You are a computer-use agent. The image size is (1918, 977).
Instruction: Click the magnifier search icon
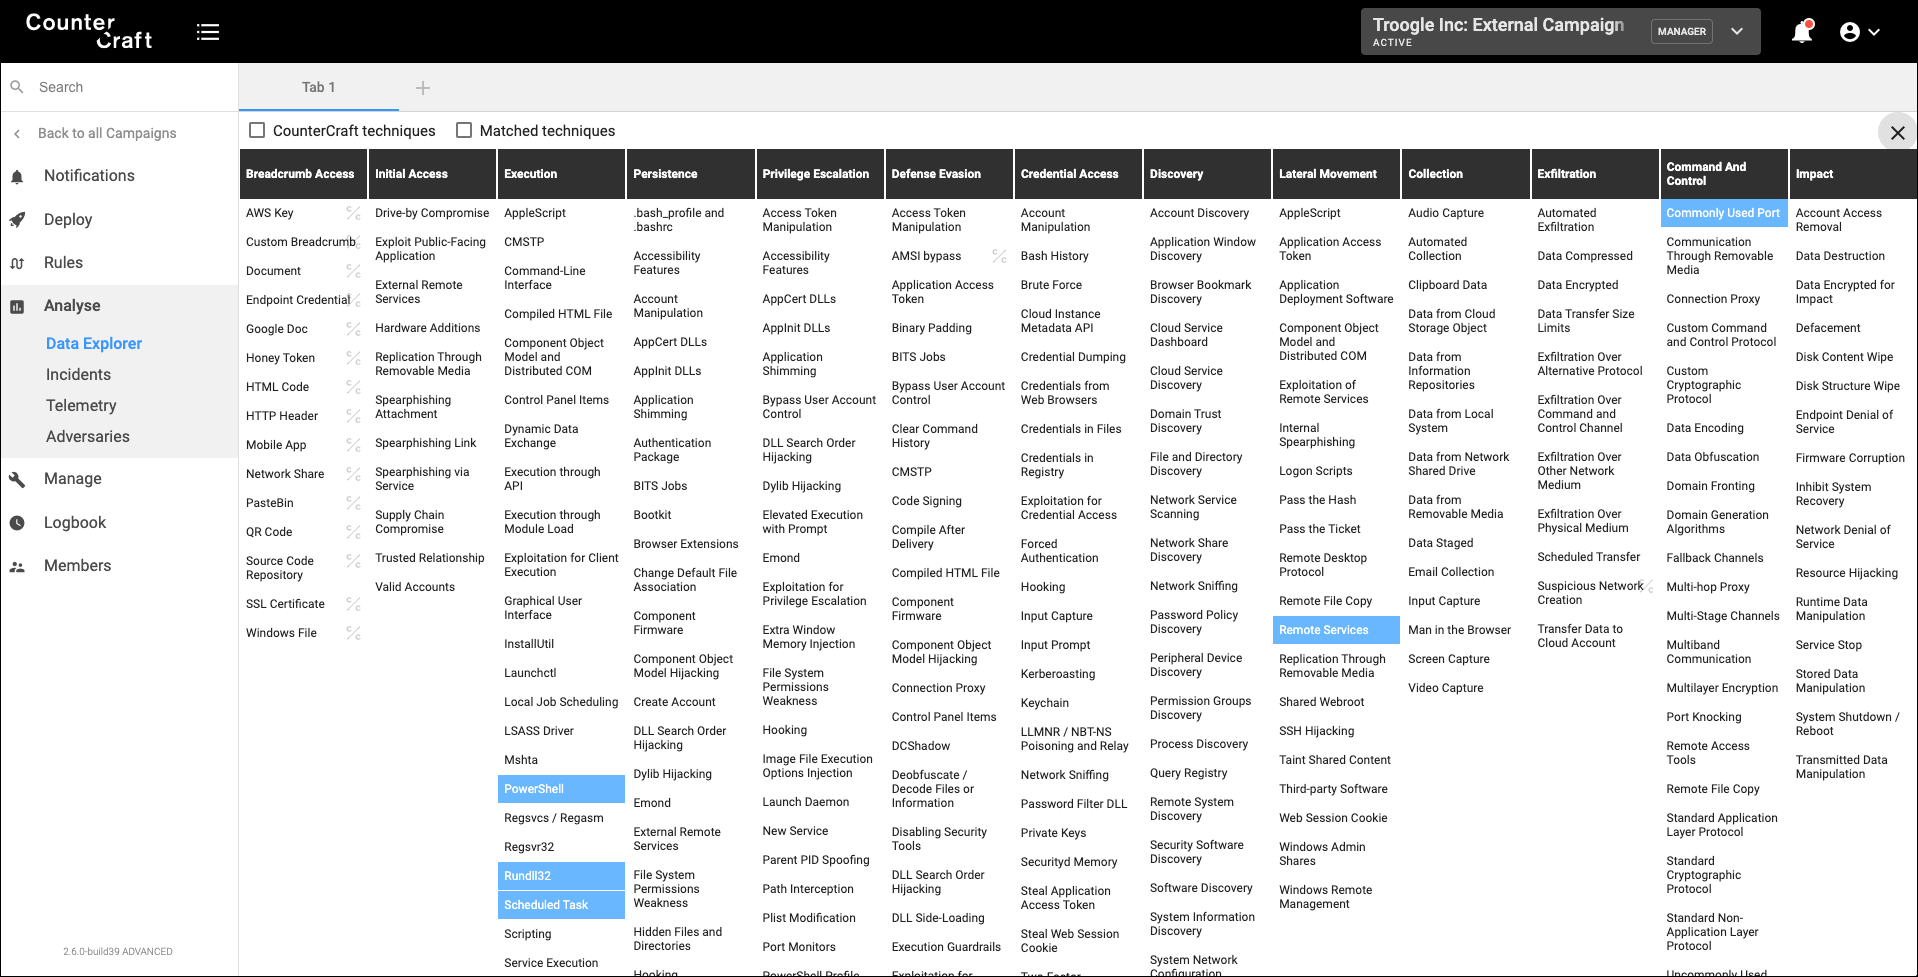(17, 87)
